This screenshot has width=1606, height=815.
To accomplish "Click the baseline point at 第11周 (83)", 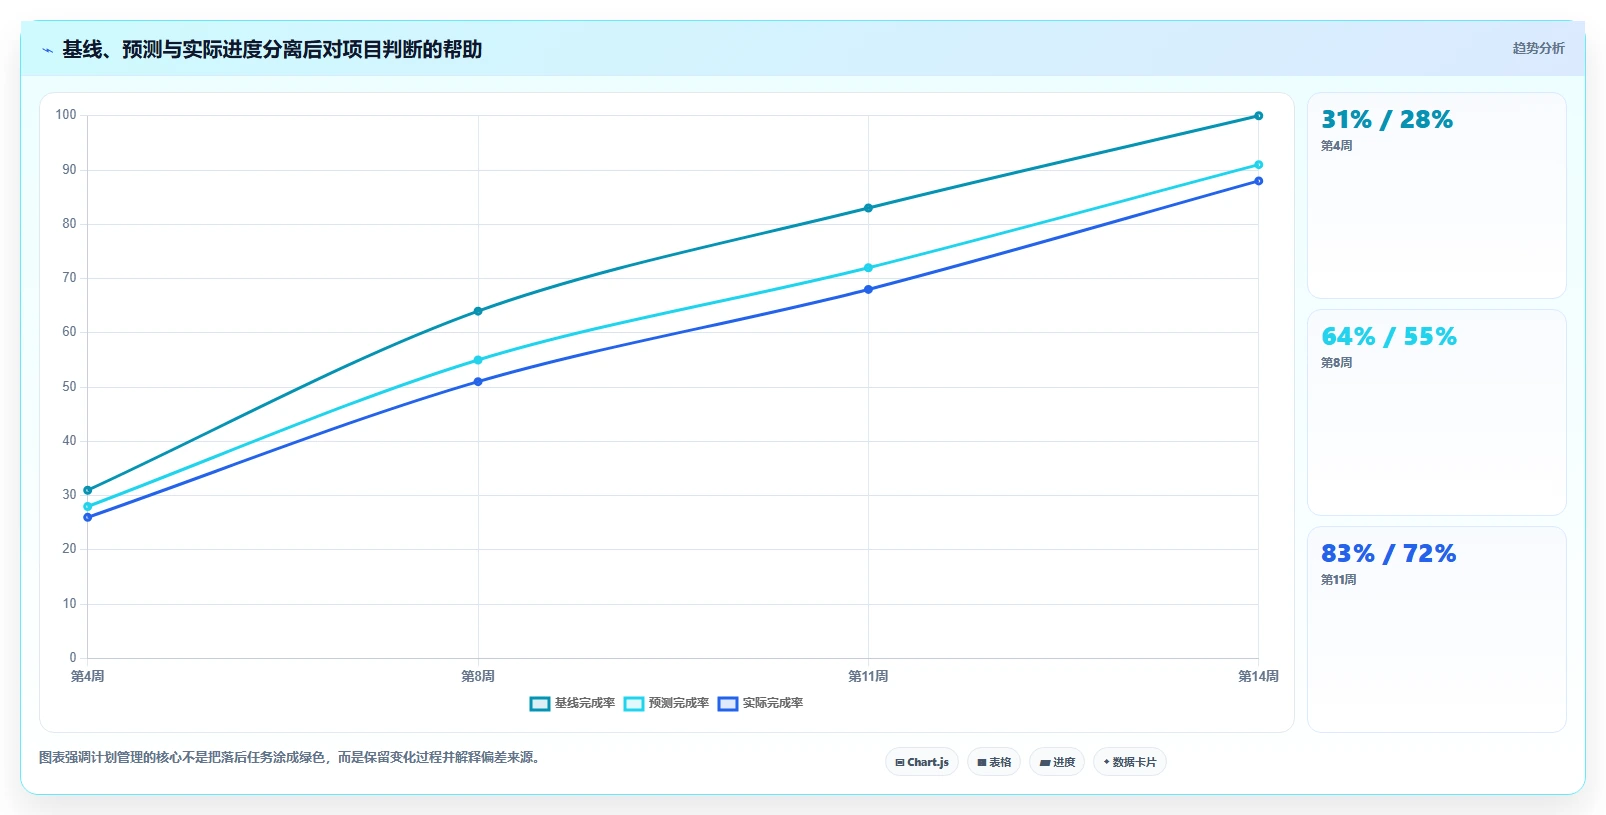I will (x=868, y=208).
